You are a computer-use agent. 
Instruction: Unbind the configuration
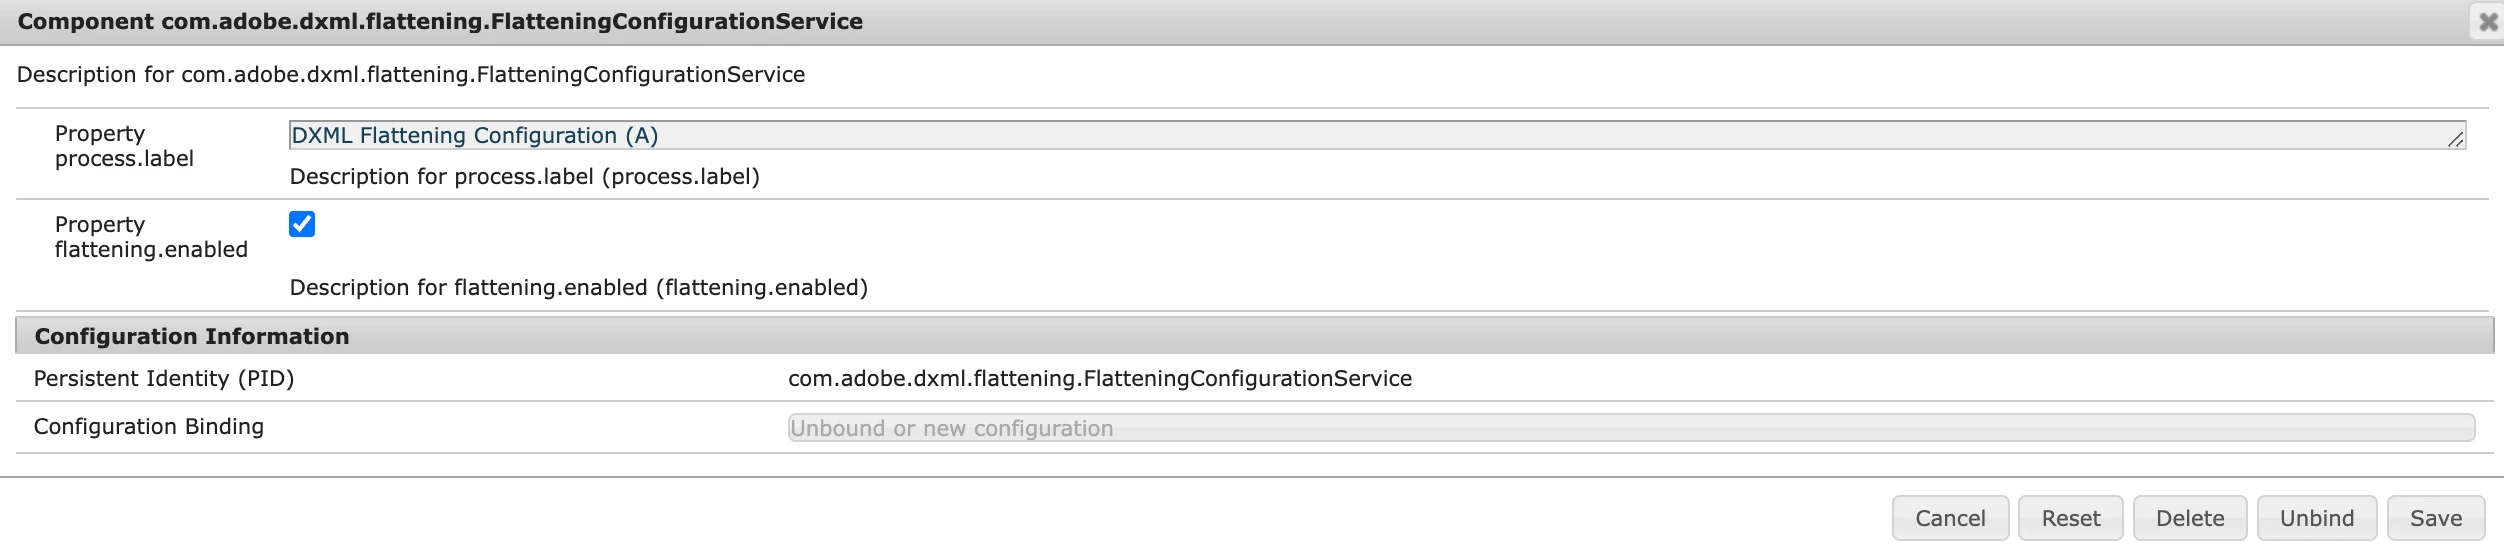[x=2316, y=518]
